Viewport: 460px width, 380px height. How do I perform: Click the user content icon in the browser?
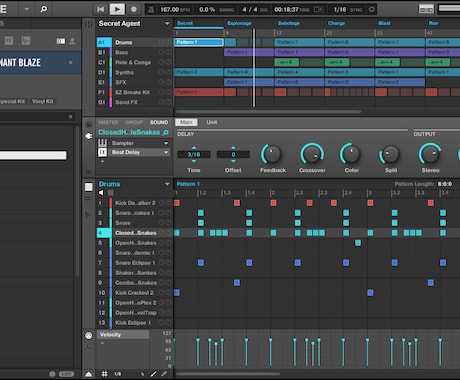[x=72, y=41]
